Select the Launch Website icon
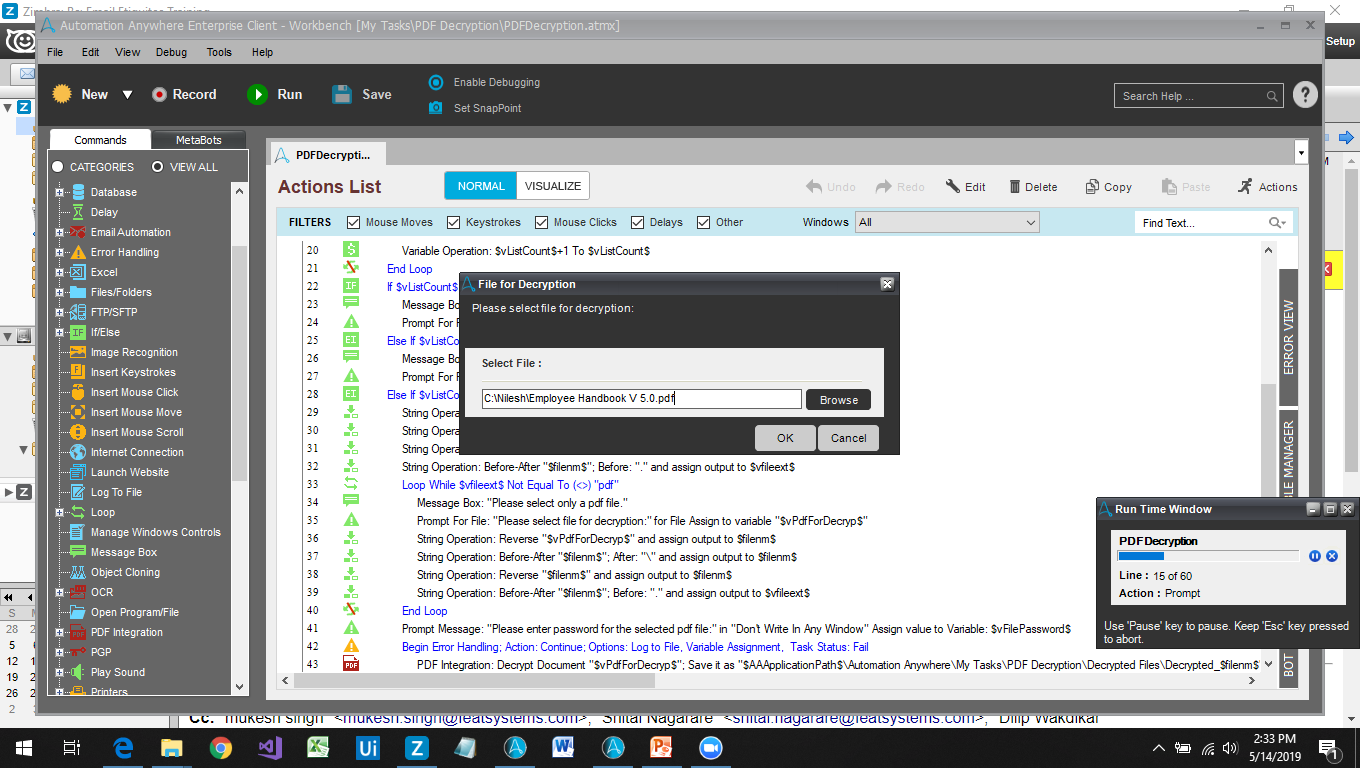The height and width of the screenshot is (768, 1360). pos(78,472)
